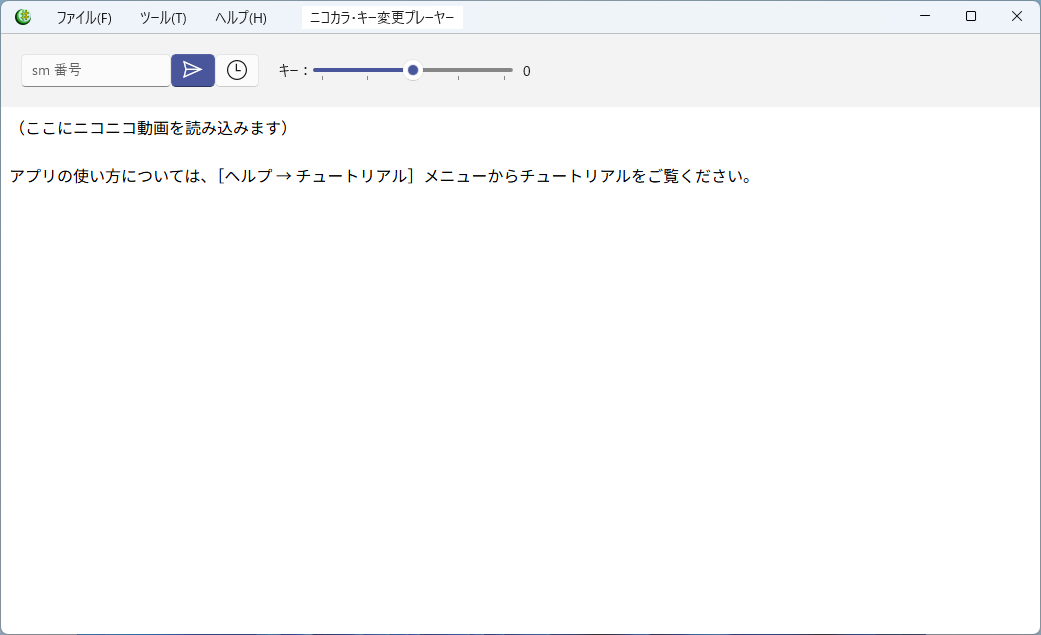Set key slider to its leftmost tick
1041x635 pixels.
[322, 71]
